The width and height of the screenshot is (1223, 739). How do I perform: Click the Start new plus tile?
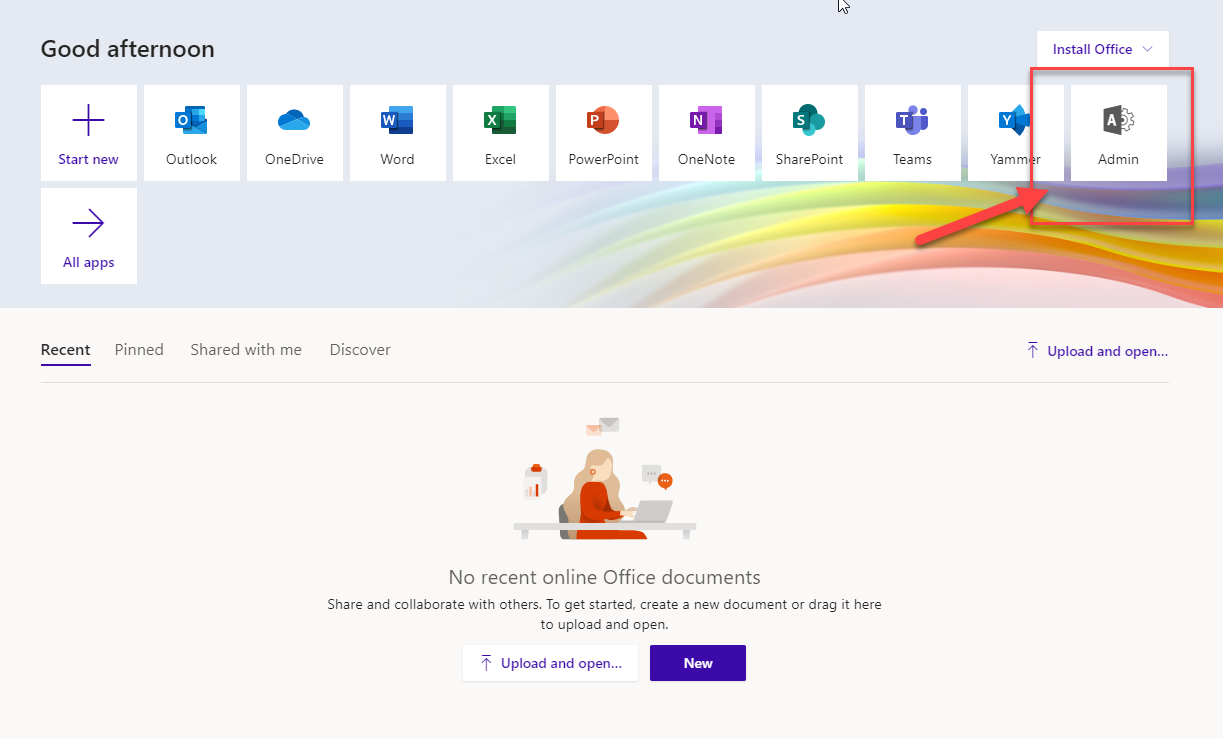(88, 133)
